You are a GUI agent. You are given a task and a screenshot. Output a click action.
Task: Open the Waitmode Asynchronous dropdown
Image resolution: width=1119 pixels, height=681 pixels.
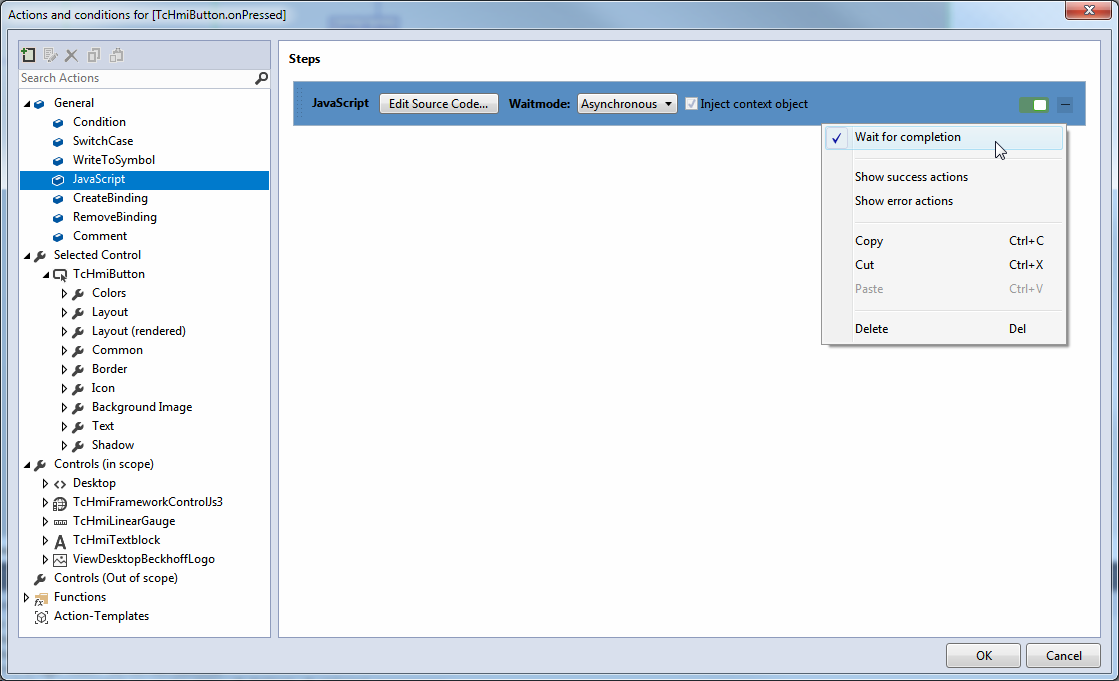coord(627,104)
